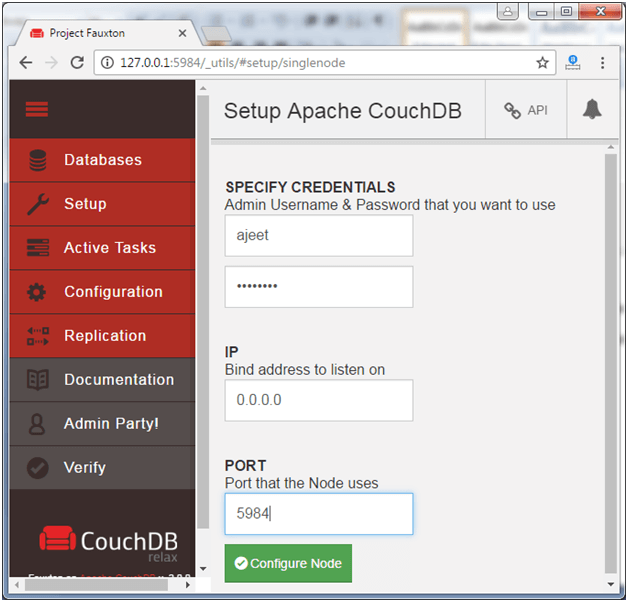Click the Verify checkmark icon
Viewport: 628px width, 602px height.
(x=38, y=468)
